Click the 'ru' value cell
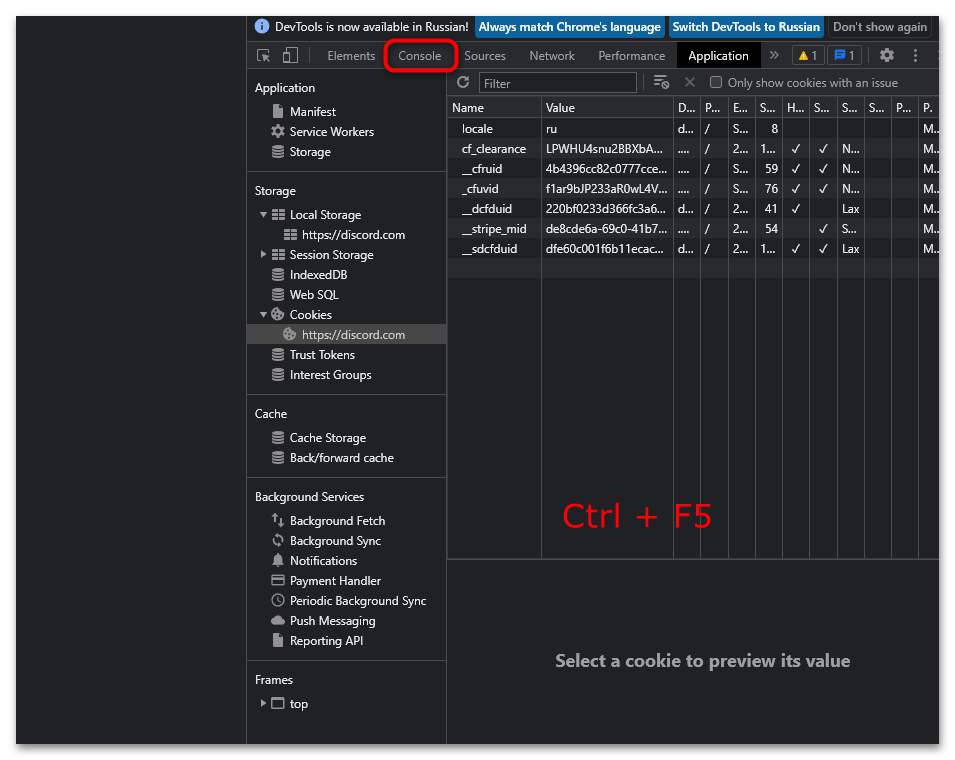This screenshot has width=955, height=760. (x=607, y=128)
